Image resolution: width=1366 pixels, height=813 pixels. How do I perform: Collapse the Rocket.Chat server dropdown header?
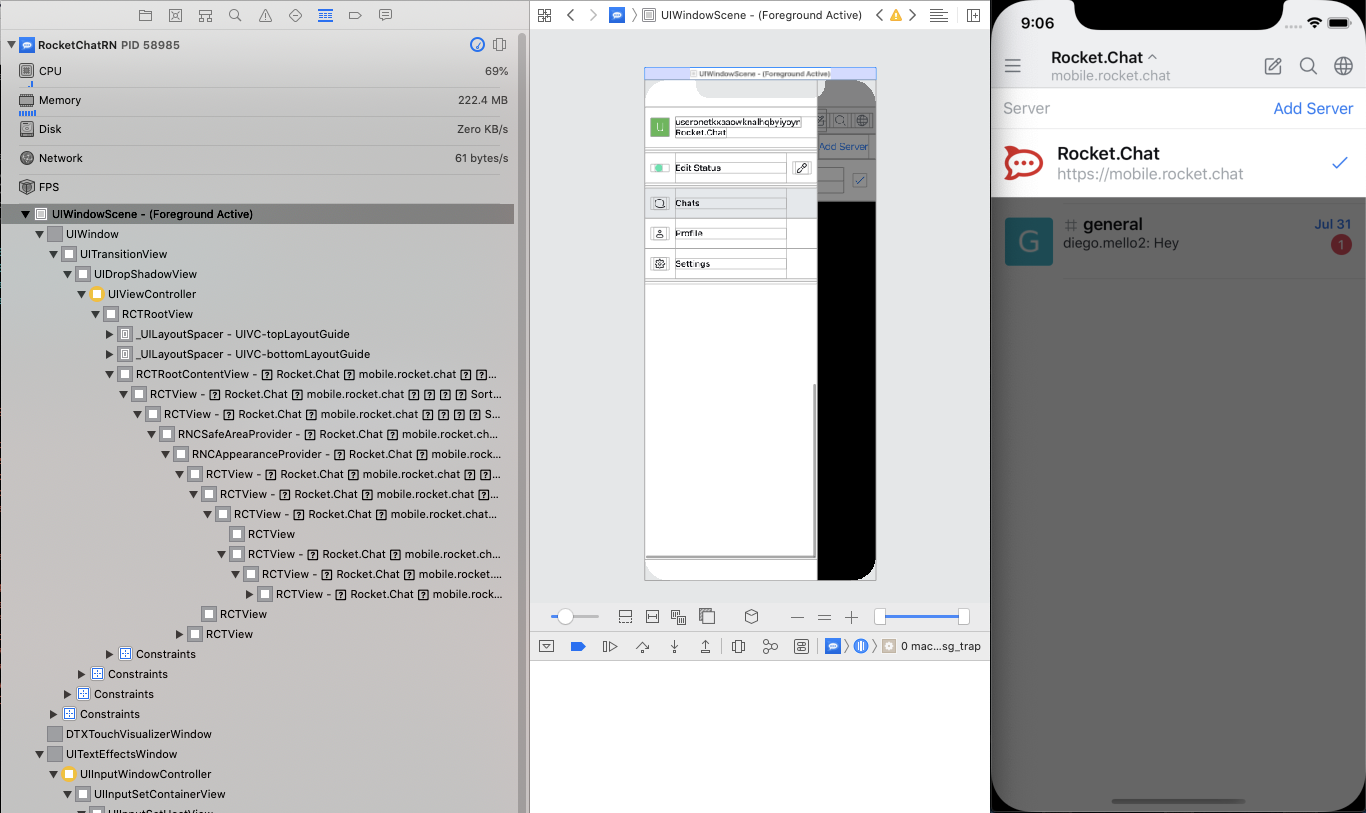tap(1110, 65)
